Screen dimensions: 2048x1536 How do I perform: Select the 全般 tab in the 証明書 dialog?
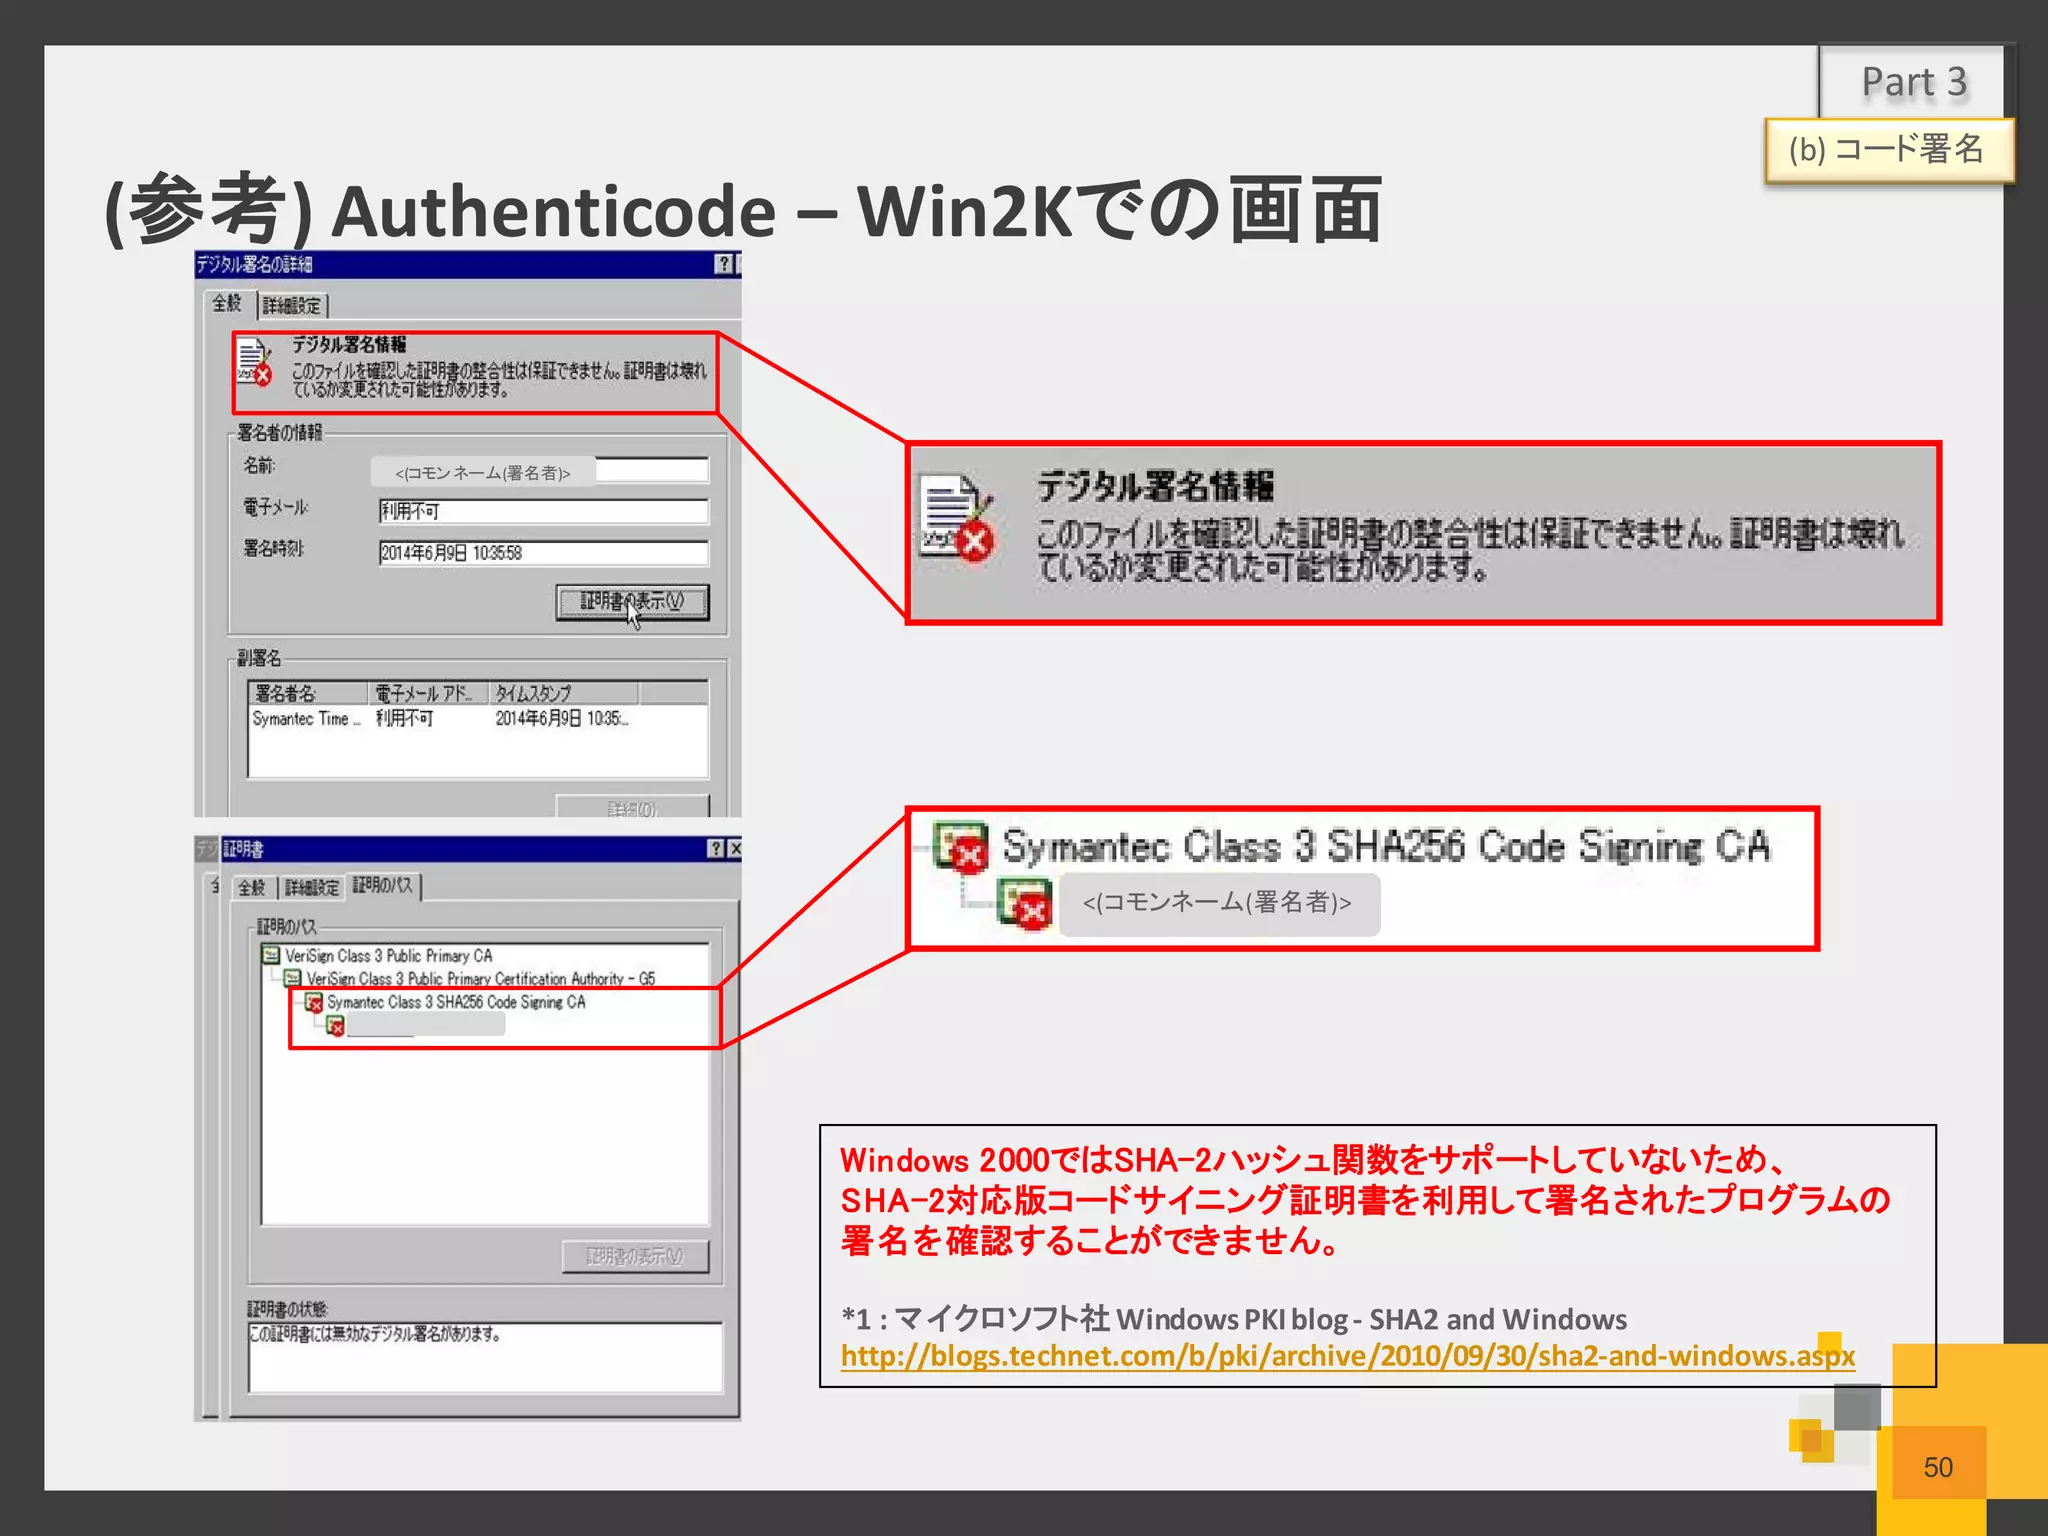click(252, 887)
